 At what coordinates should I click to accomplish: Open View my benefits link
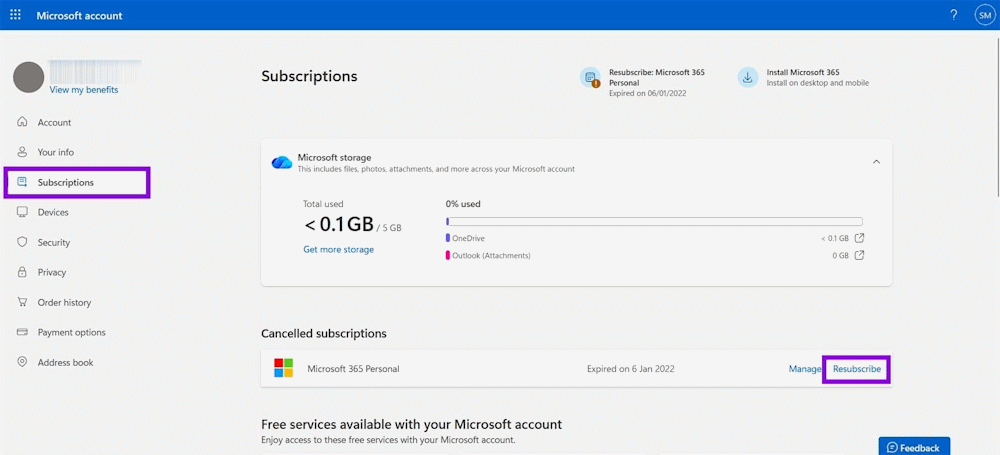84,90
